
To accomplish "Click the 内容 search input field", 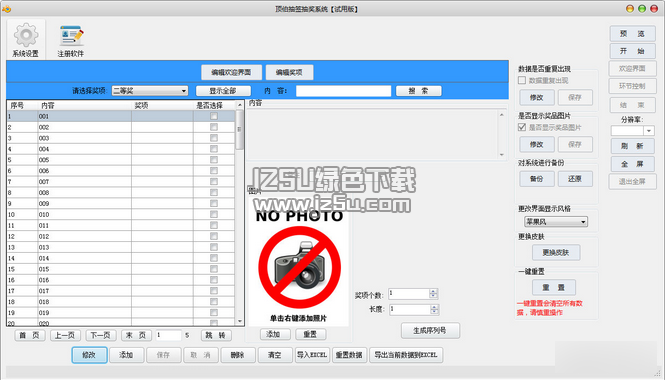I will pyautogui.click(x=343, y=91).
